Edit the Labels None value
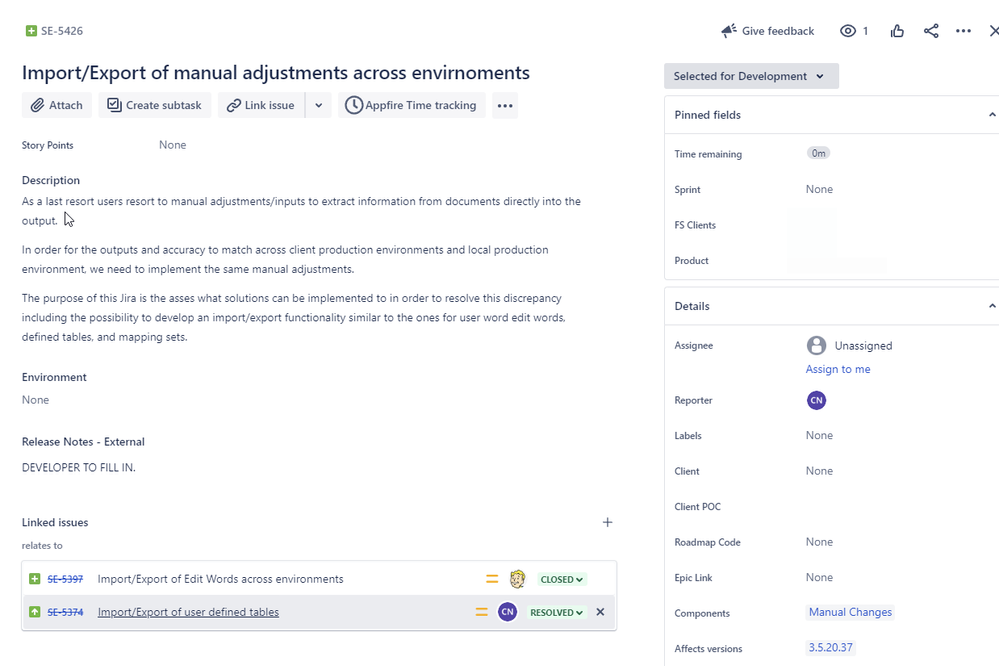The height and width of the screenshot is (666, 999). (x=819, y=435)
